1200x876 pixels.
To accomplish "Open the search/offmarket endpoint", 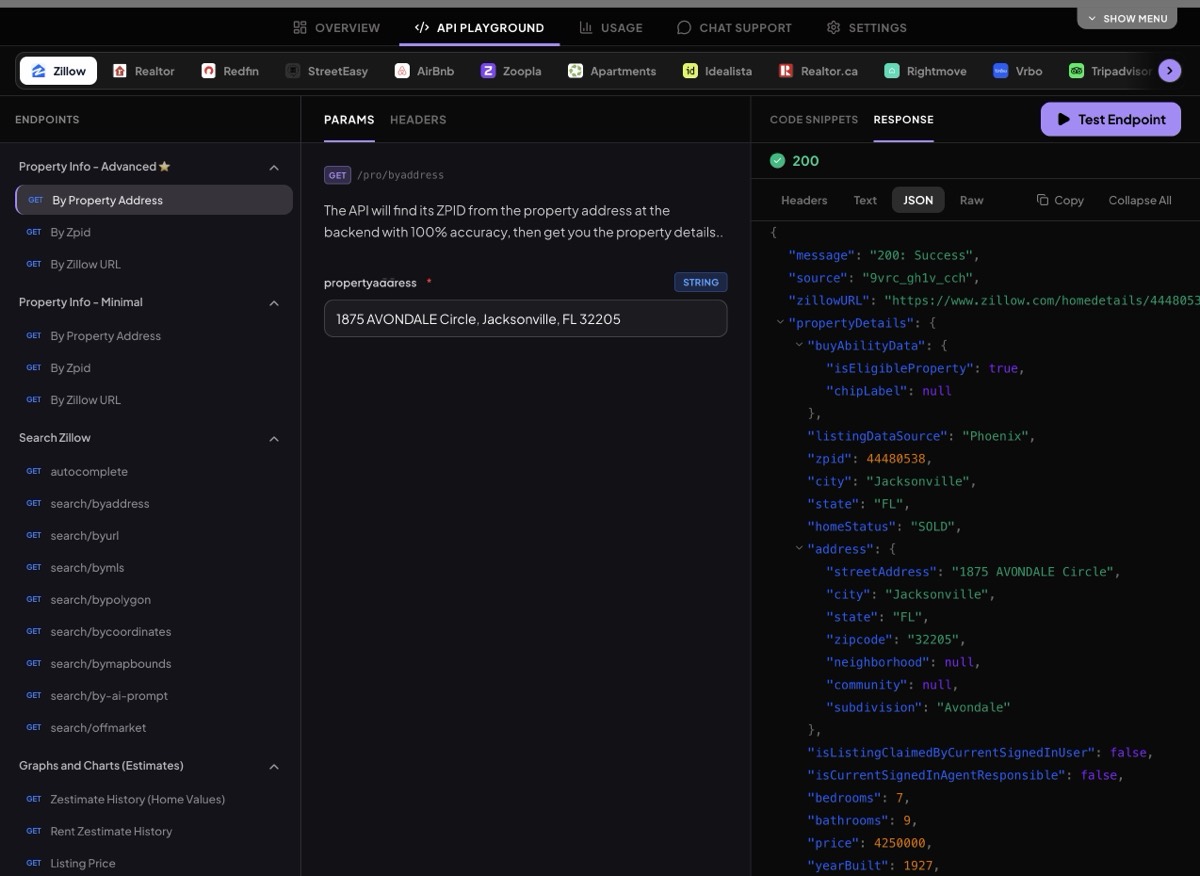I will click(154, 728).
